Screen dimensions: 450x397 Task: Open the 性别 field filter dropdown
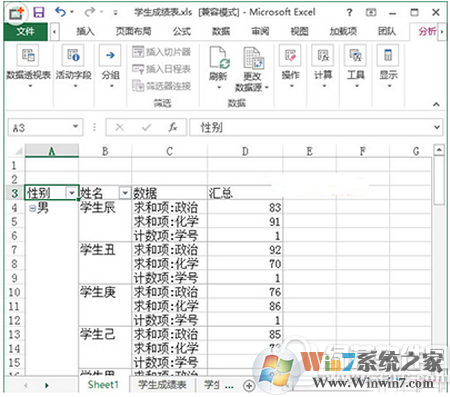point(72,193)
